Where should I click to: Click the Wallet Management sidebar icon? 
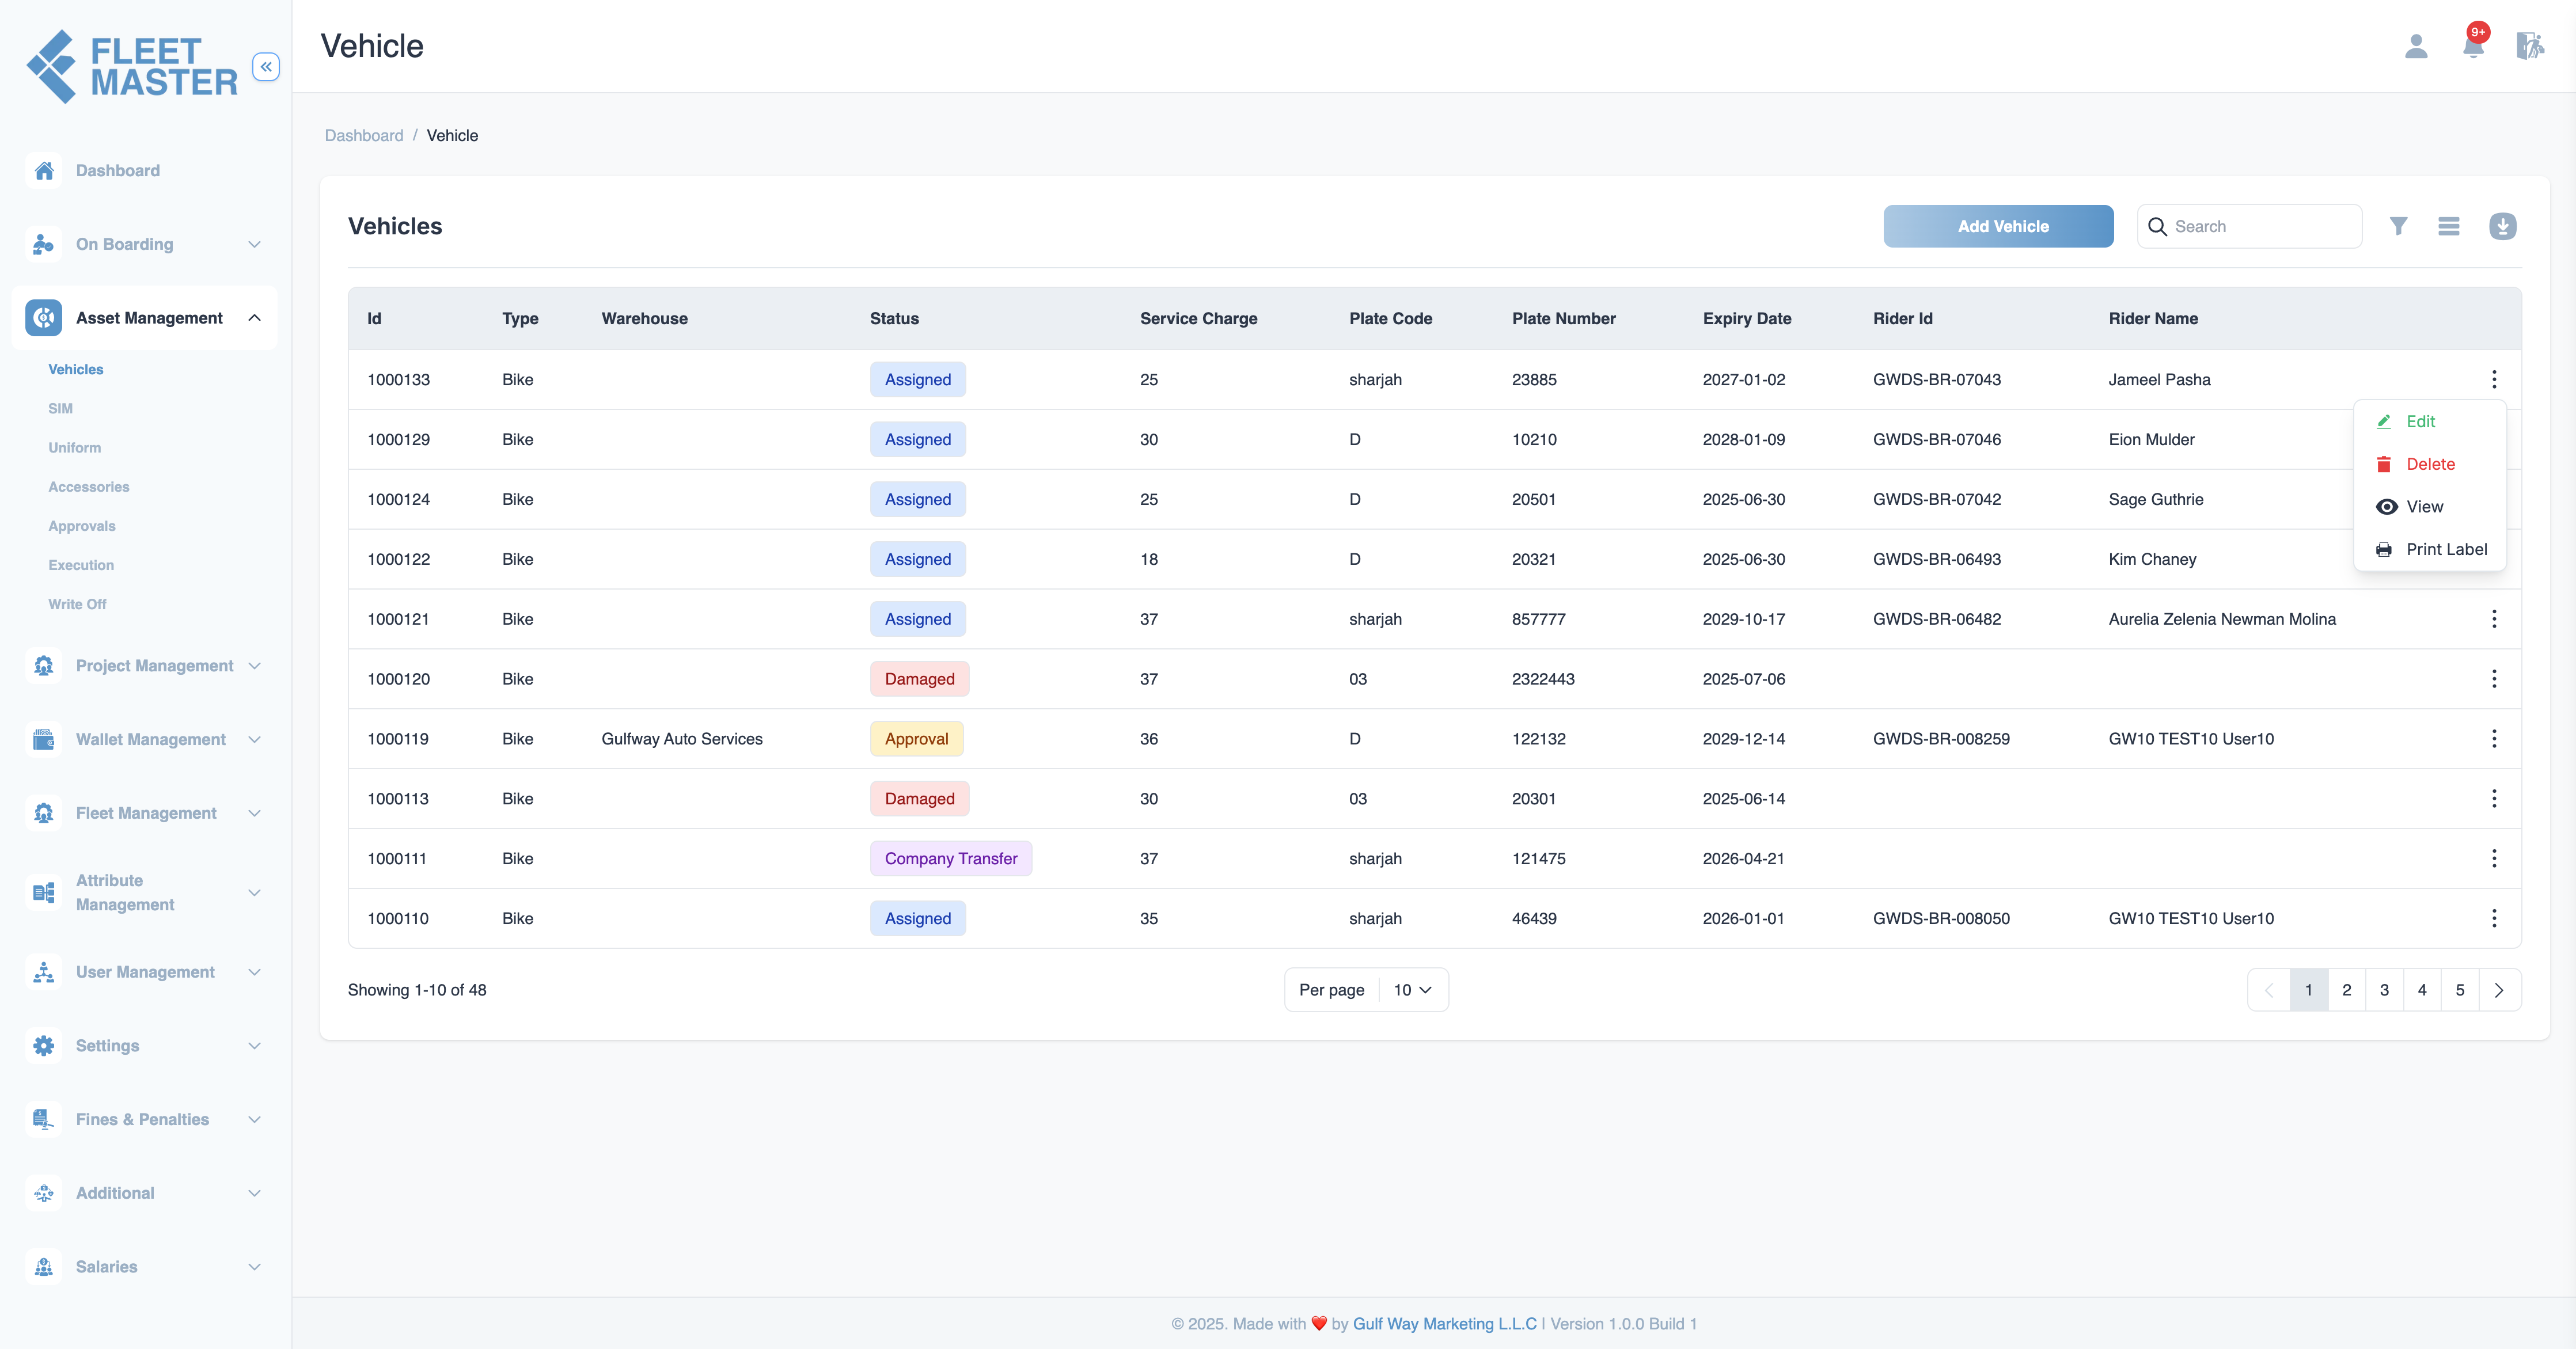pyautogui.click(x=44, y=739)
